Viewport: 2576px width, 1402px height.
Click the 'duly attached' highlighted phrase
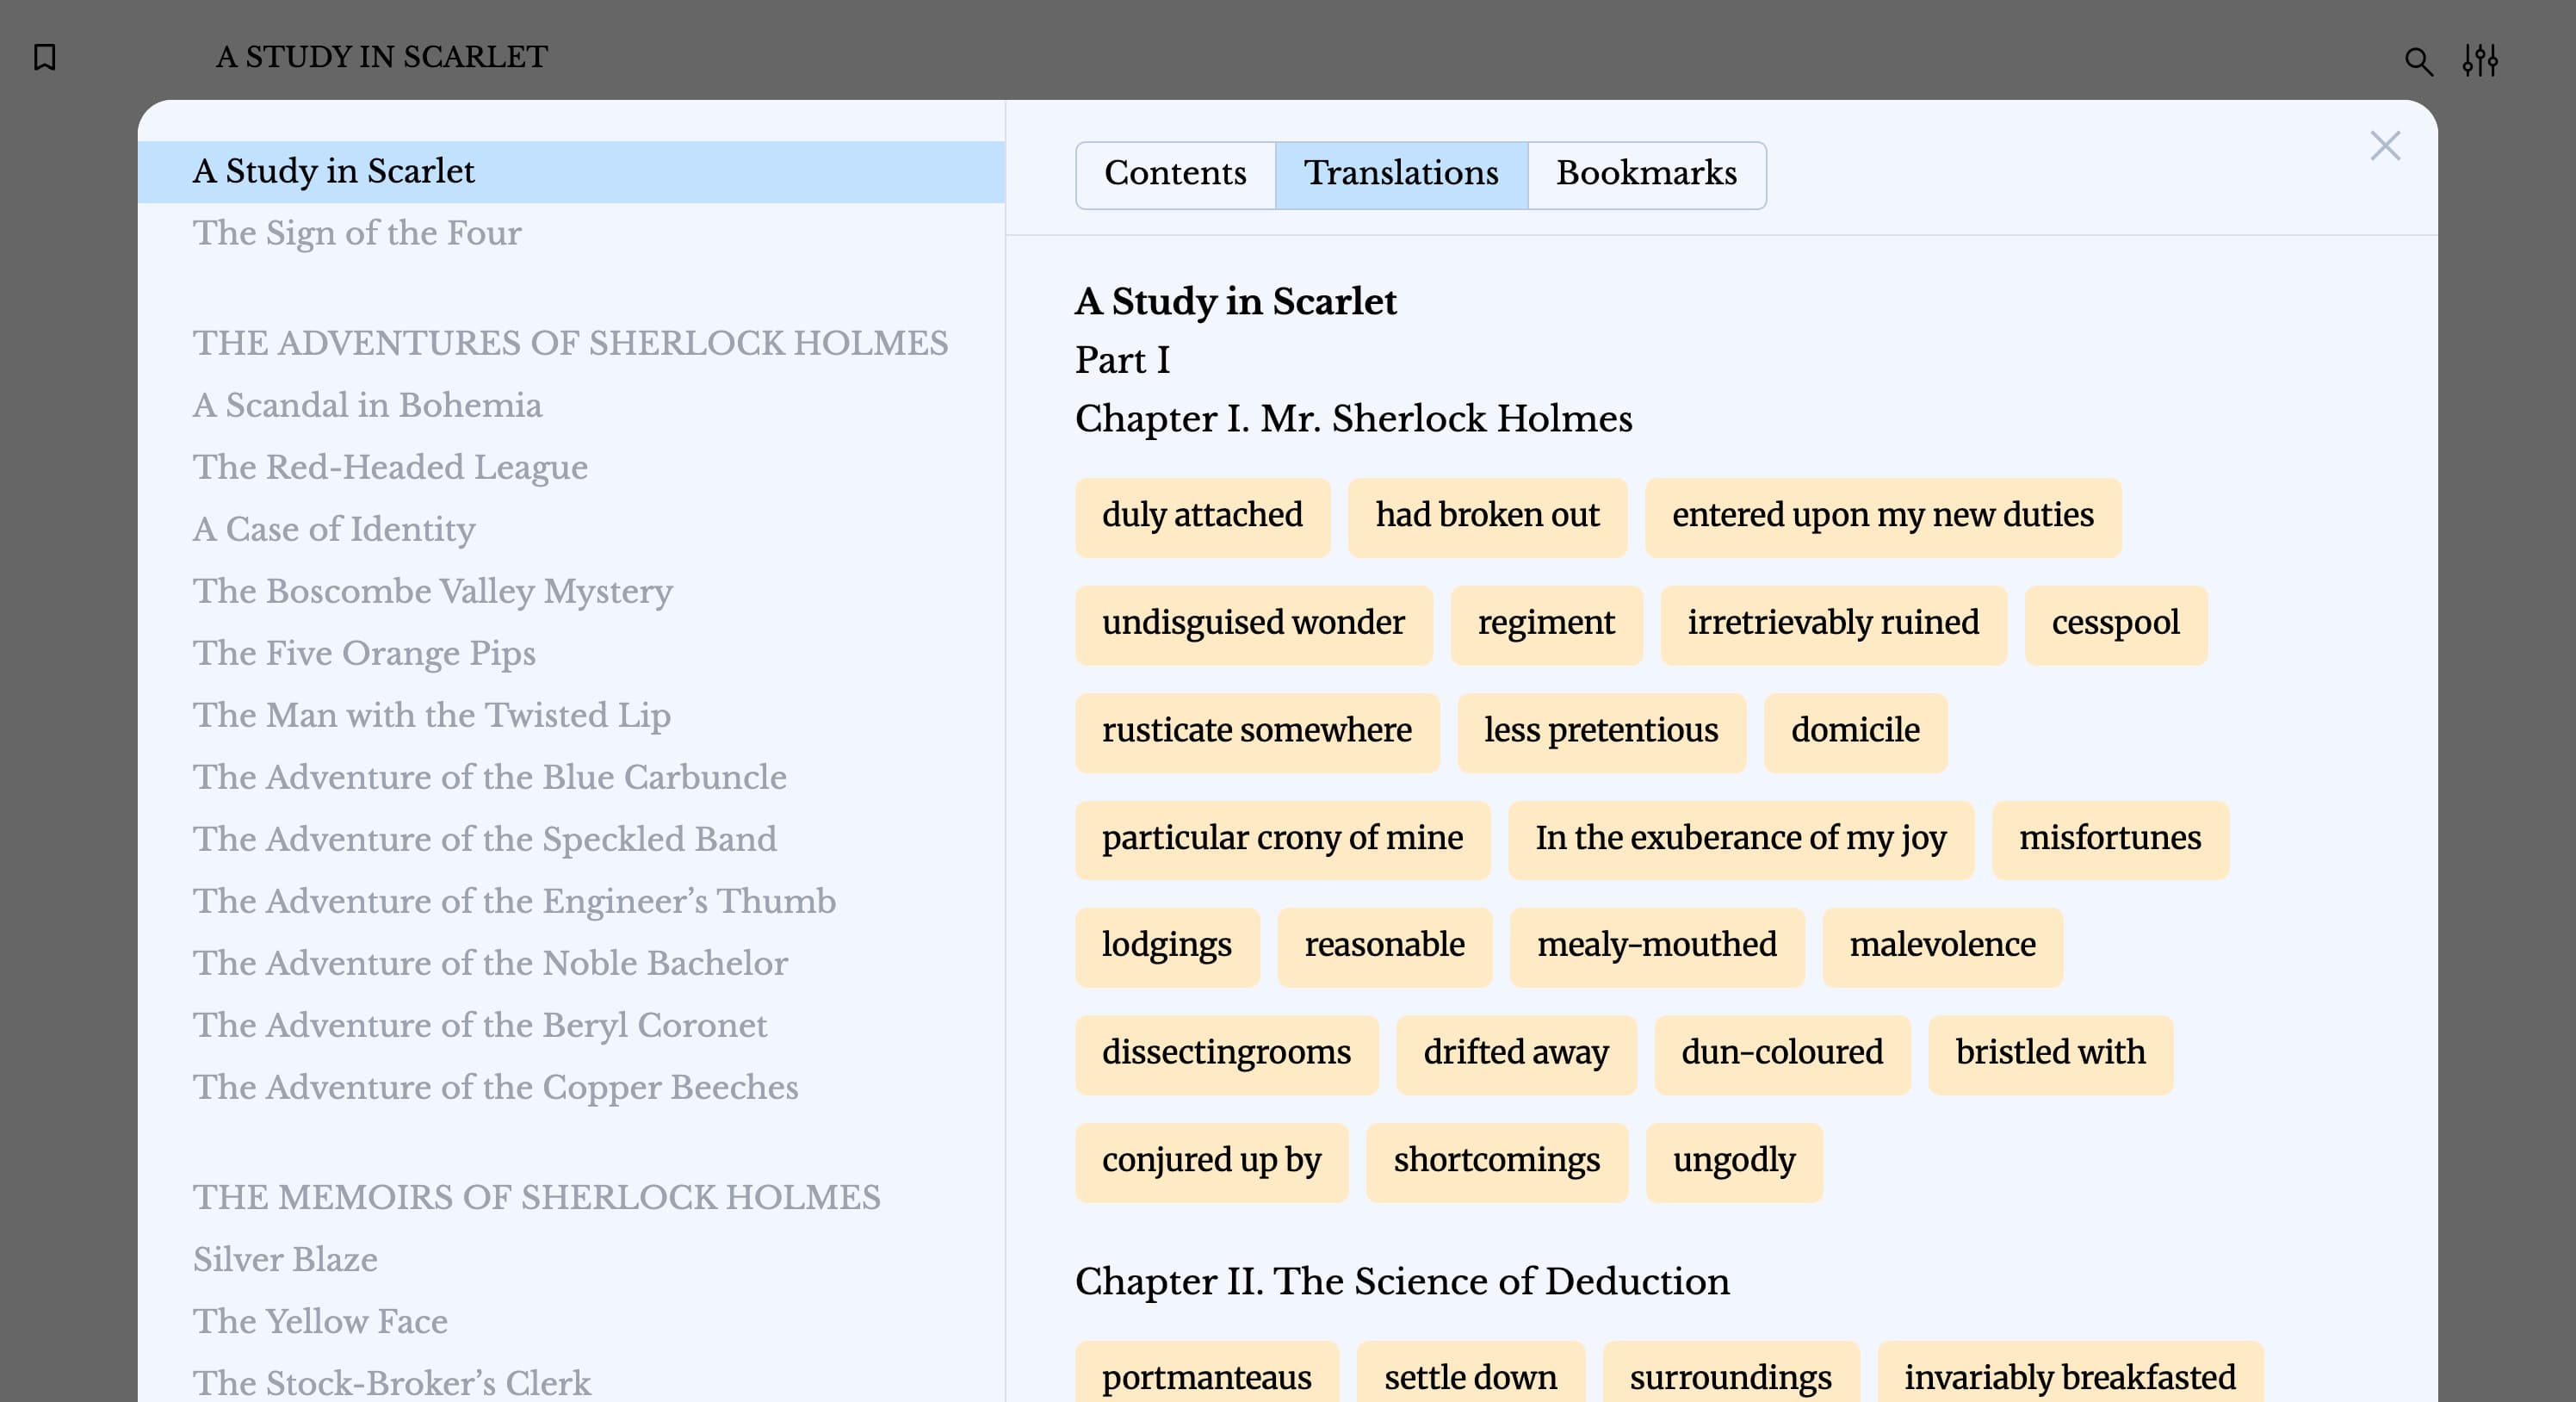click(1202, 516)
